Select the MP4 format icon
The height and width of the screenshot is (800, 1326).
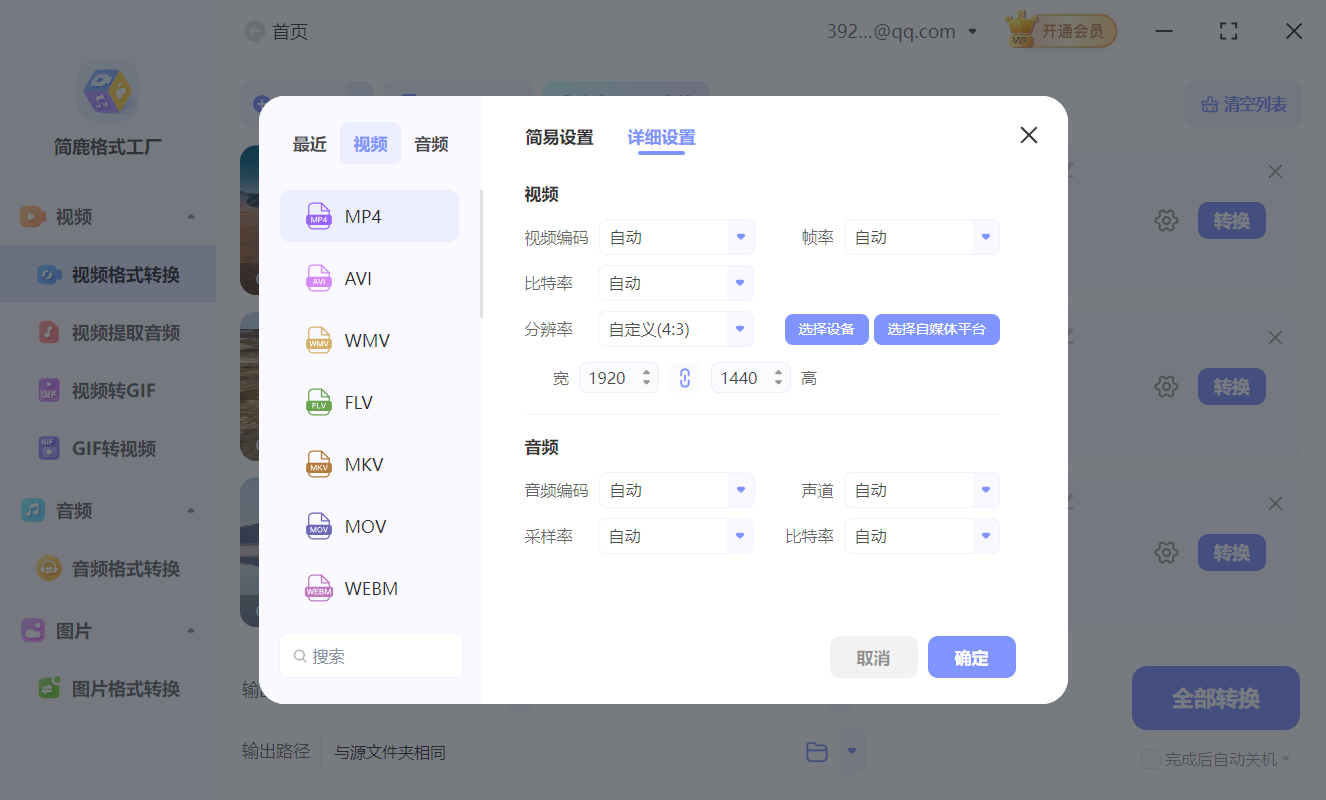coord(319,215)
